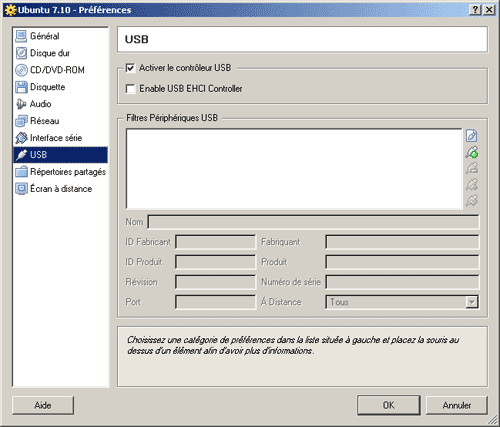Click the Port field
The height and width of the screenshot is (427, 500).
215,302
